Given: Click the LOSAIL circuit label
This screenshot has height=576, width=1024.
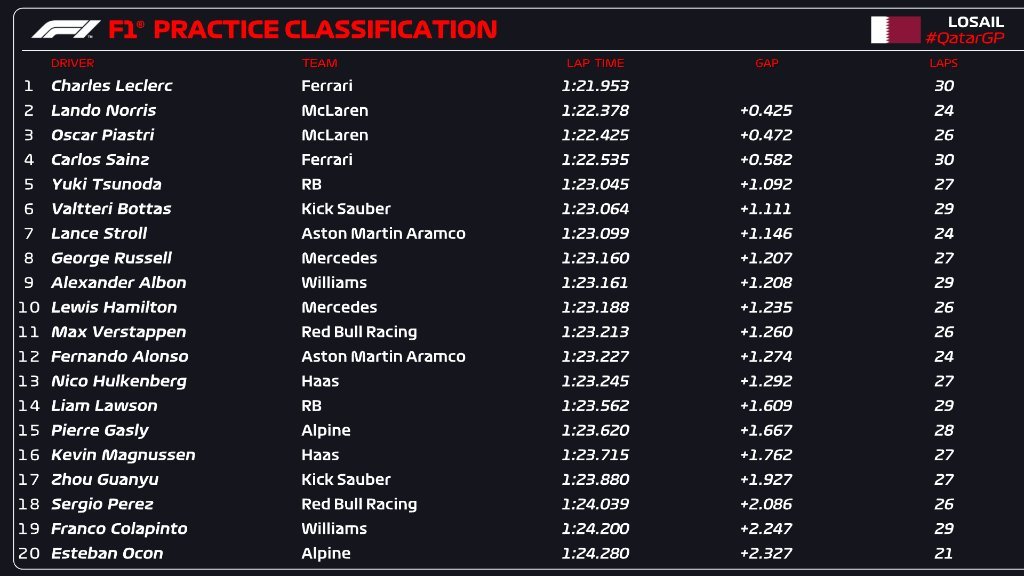Looking at the screenshot, I should (975, 21).
